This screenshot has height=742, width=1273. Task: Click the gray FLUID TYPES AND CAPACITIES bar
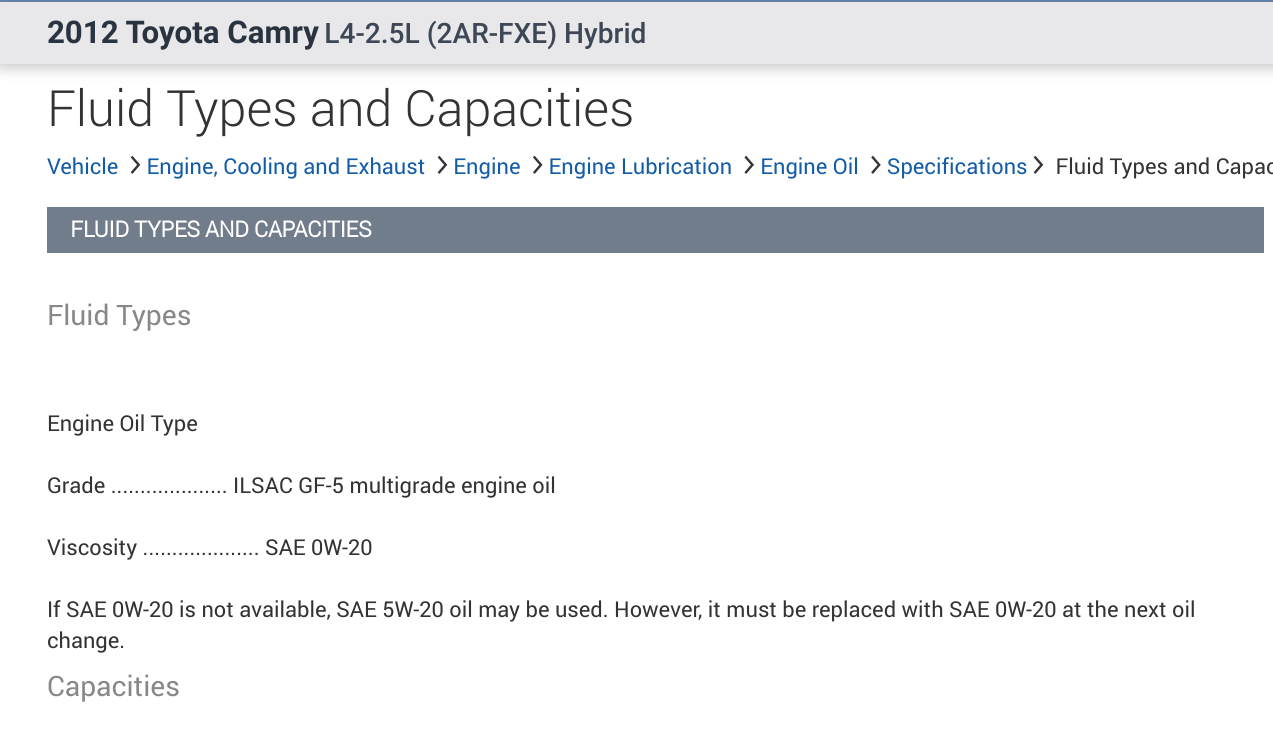(655, 230)
